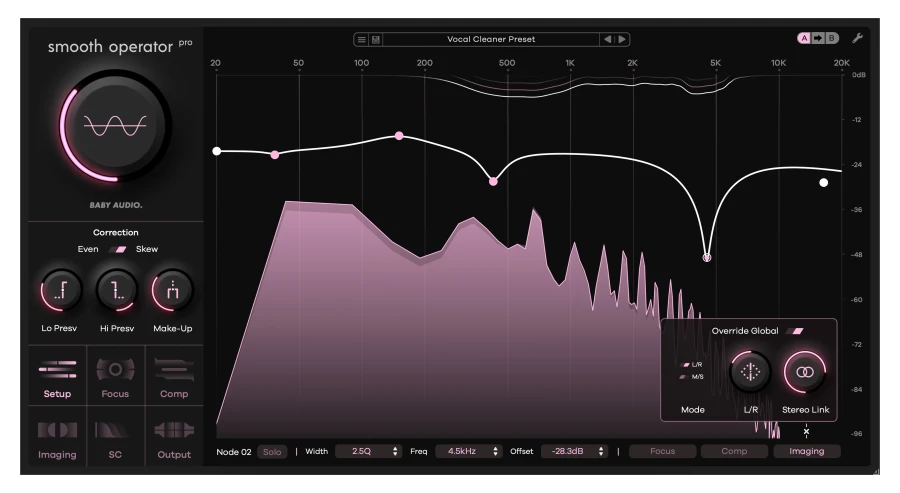The height and width of the screenshot is (493, 900).
Task: Open the SC sidechain tab
Action: (115, 437)
